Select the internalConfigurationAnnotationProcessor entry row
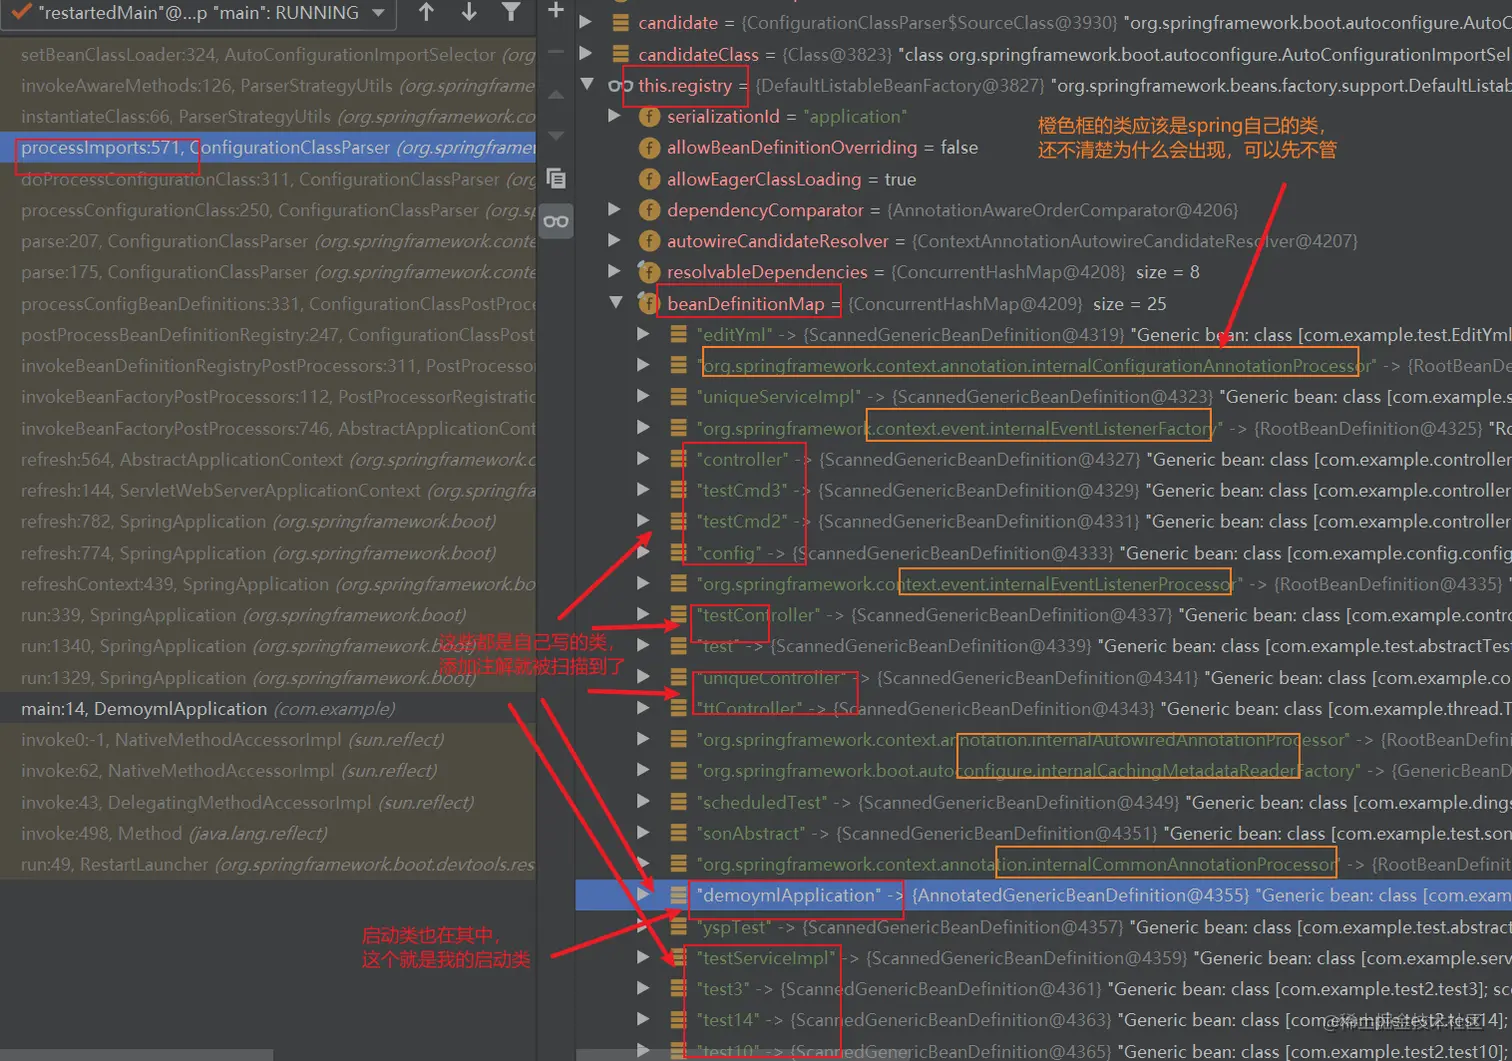1512x1061 pixels. point(1043,366)
